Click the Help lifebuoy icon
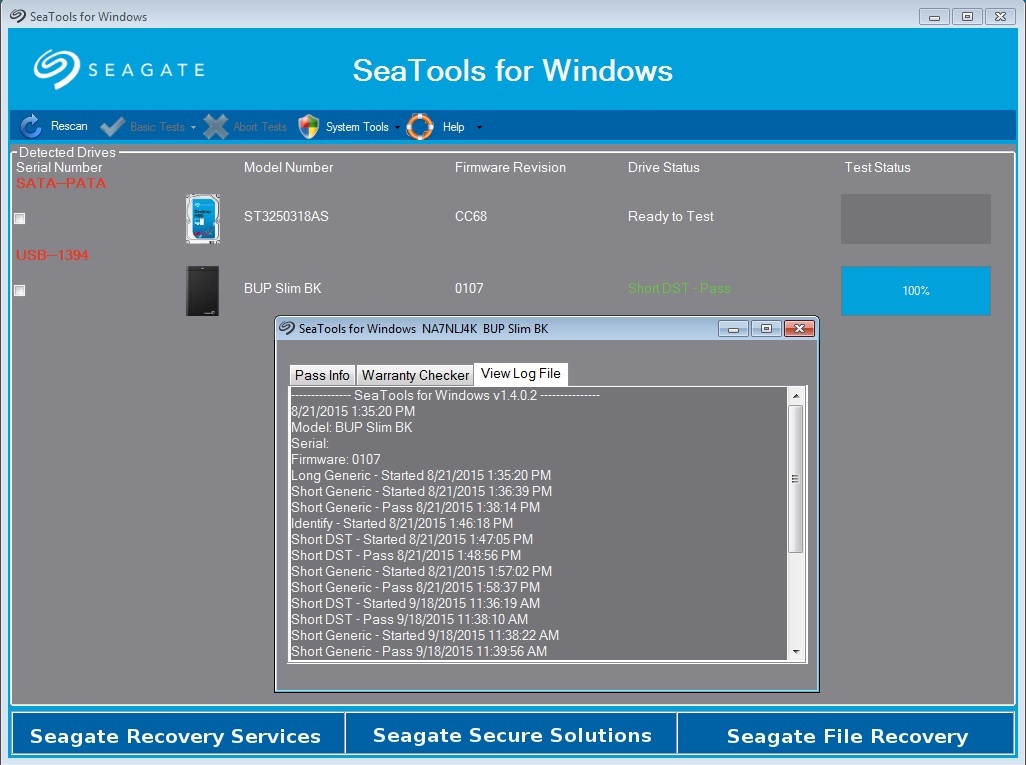 coord(420,126)
